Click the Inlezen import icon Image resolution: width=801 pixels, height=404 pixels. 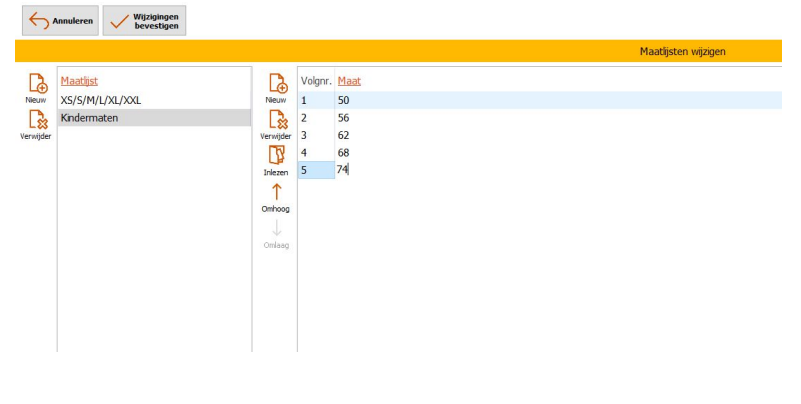[276, 158]
